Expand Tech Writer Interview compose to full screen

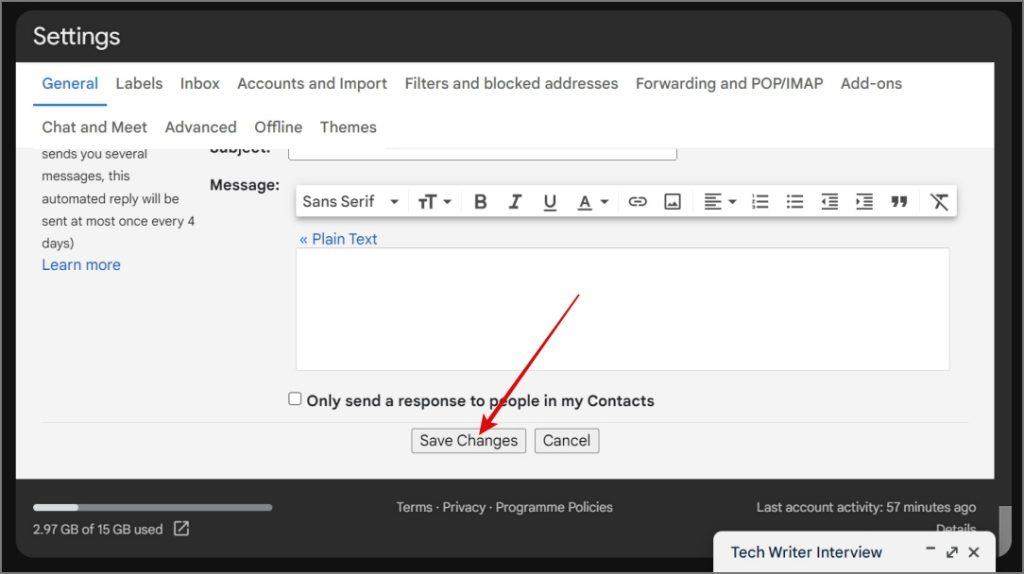pyautogui.click(x=952, y=552)
